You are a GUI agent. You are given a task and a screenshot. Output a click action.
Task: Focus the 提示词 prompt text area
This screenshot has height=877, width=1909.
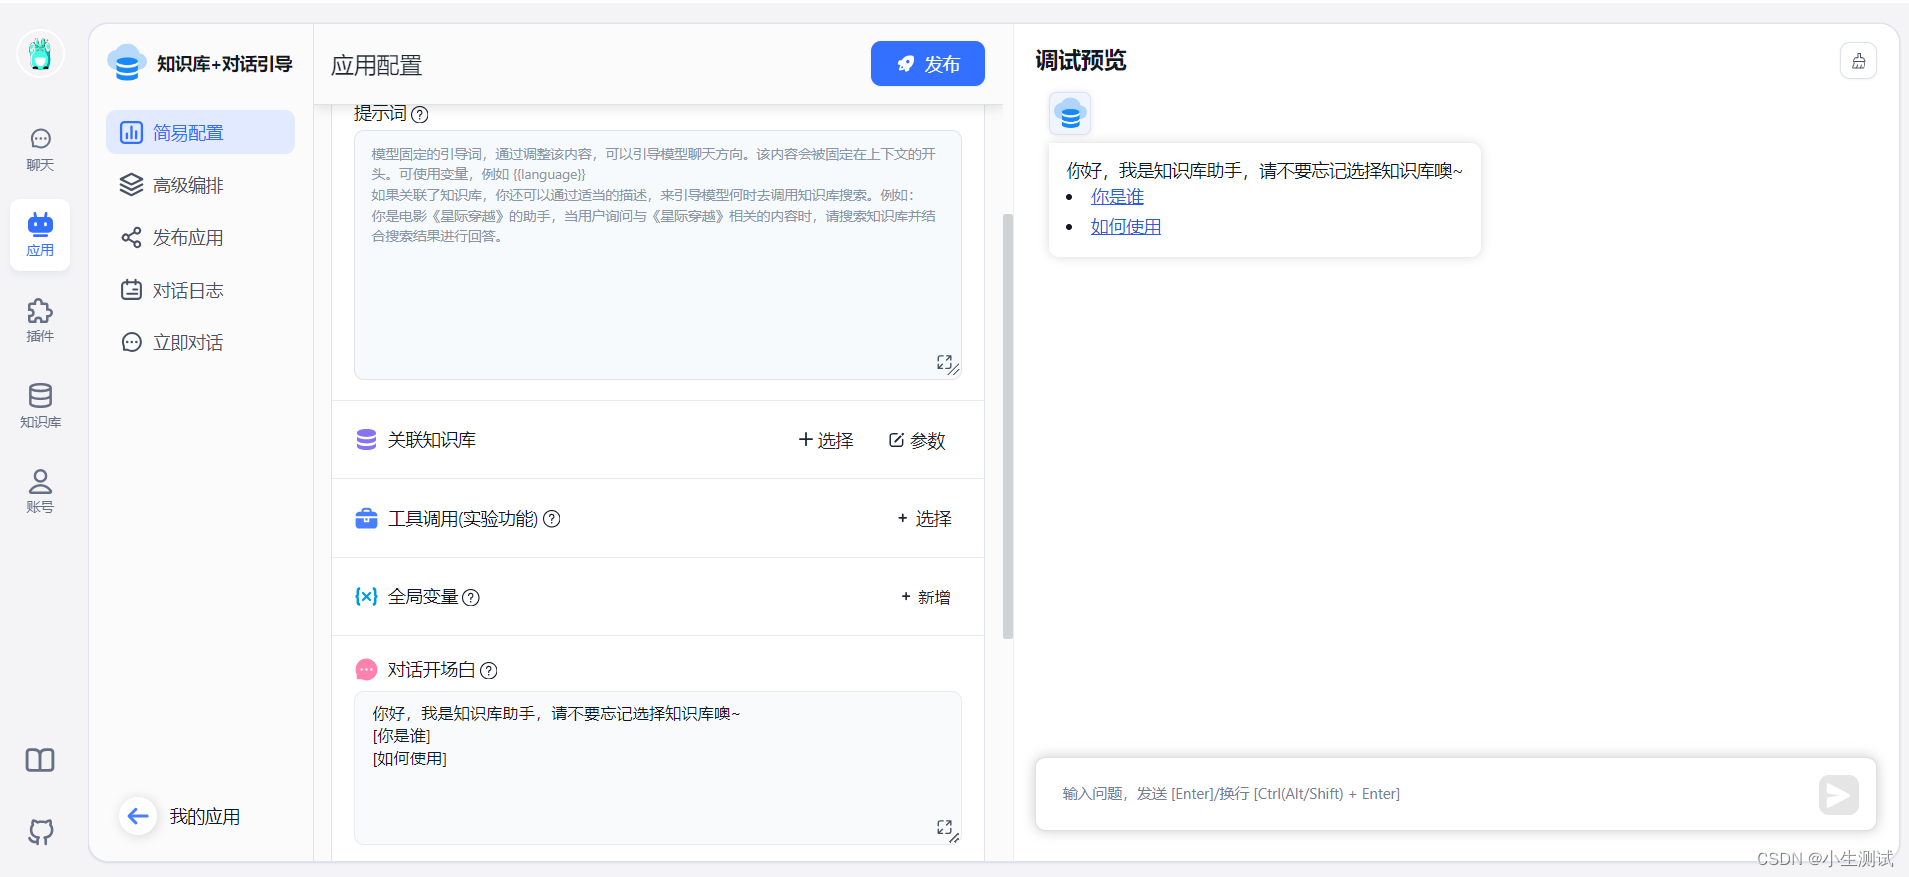(658, 255)
